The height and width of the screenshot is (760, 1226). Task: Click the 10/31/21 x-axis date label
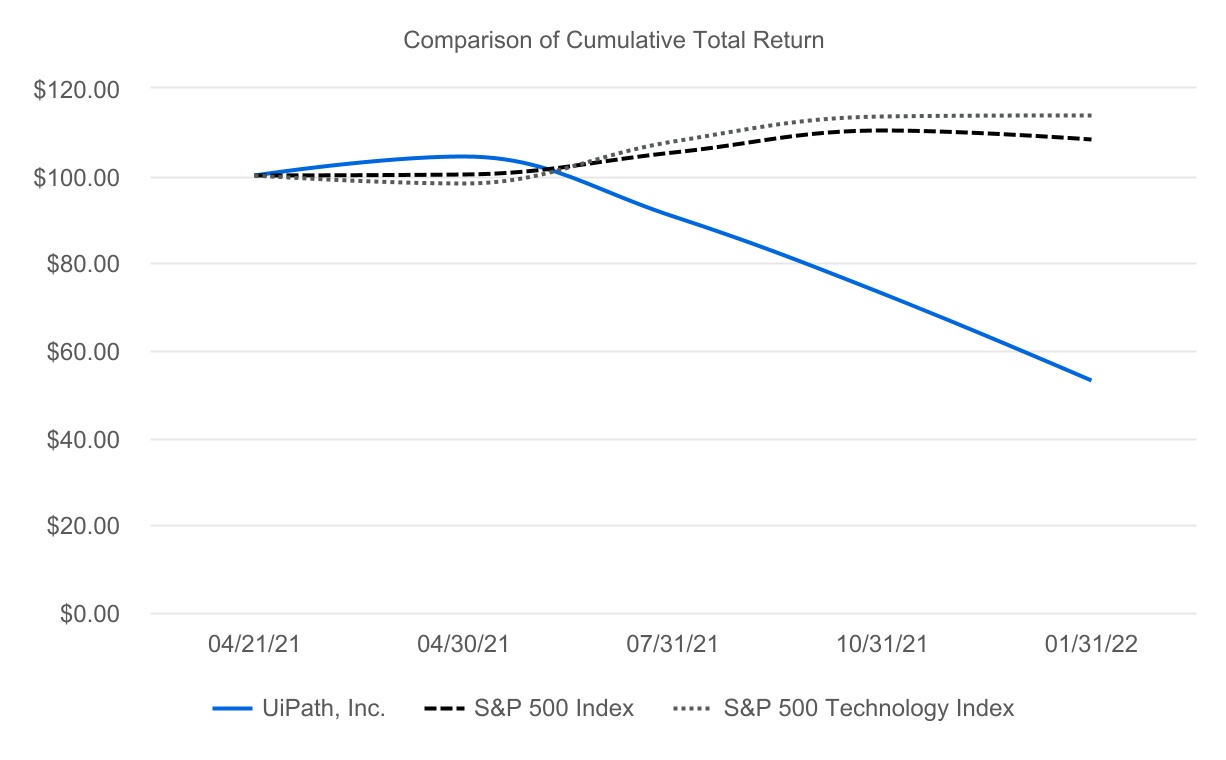coord(882,645)
